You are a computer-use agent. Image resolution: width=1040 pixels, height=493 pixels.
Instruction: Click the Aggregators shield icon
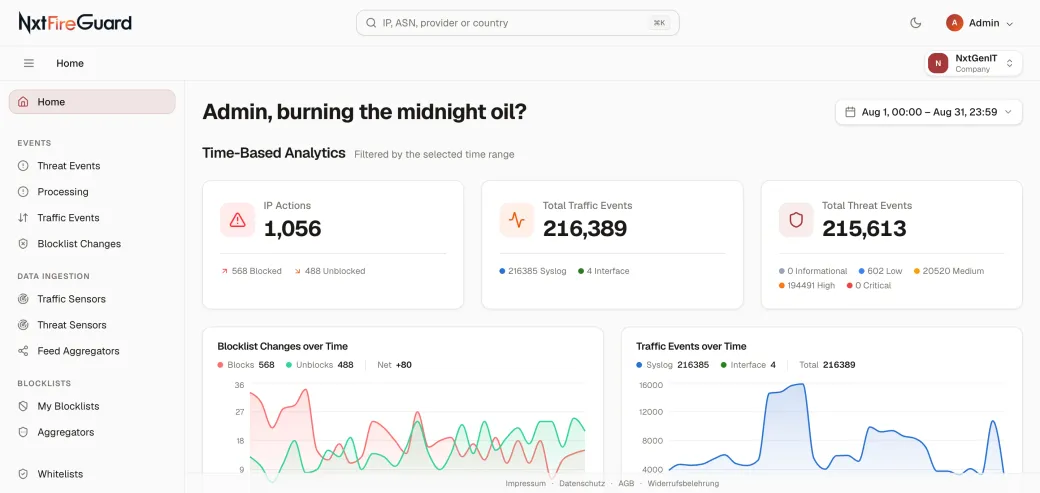click(23, 432)
